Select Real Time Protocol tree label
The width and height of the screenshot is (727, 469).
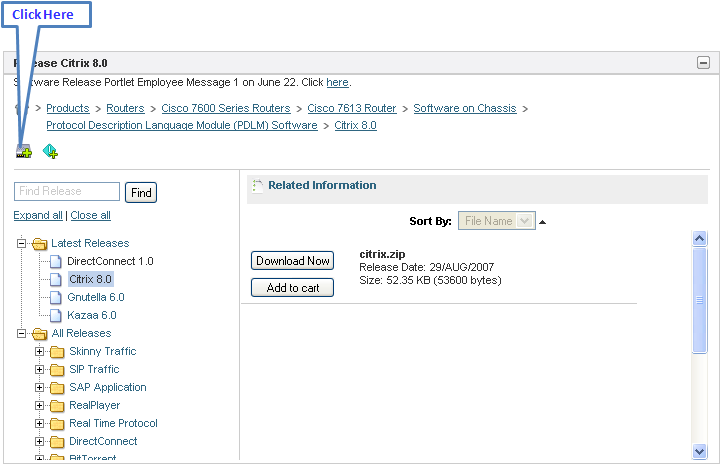(113, 424)
